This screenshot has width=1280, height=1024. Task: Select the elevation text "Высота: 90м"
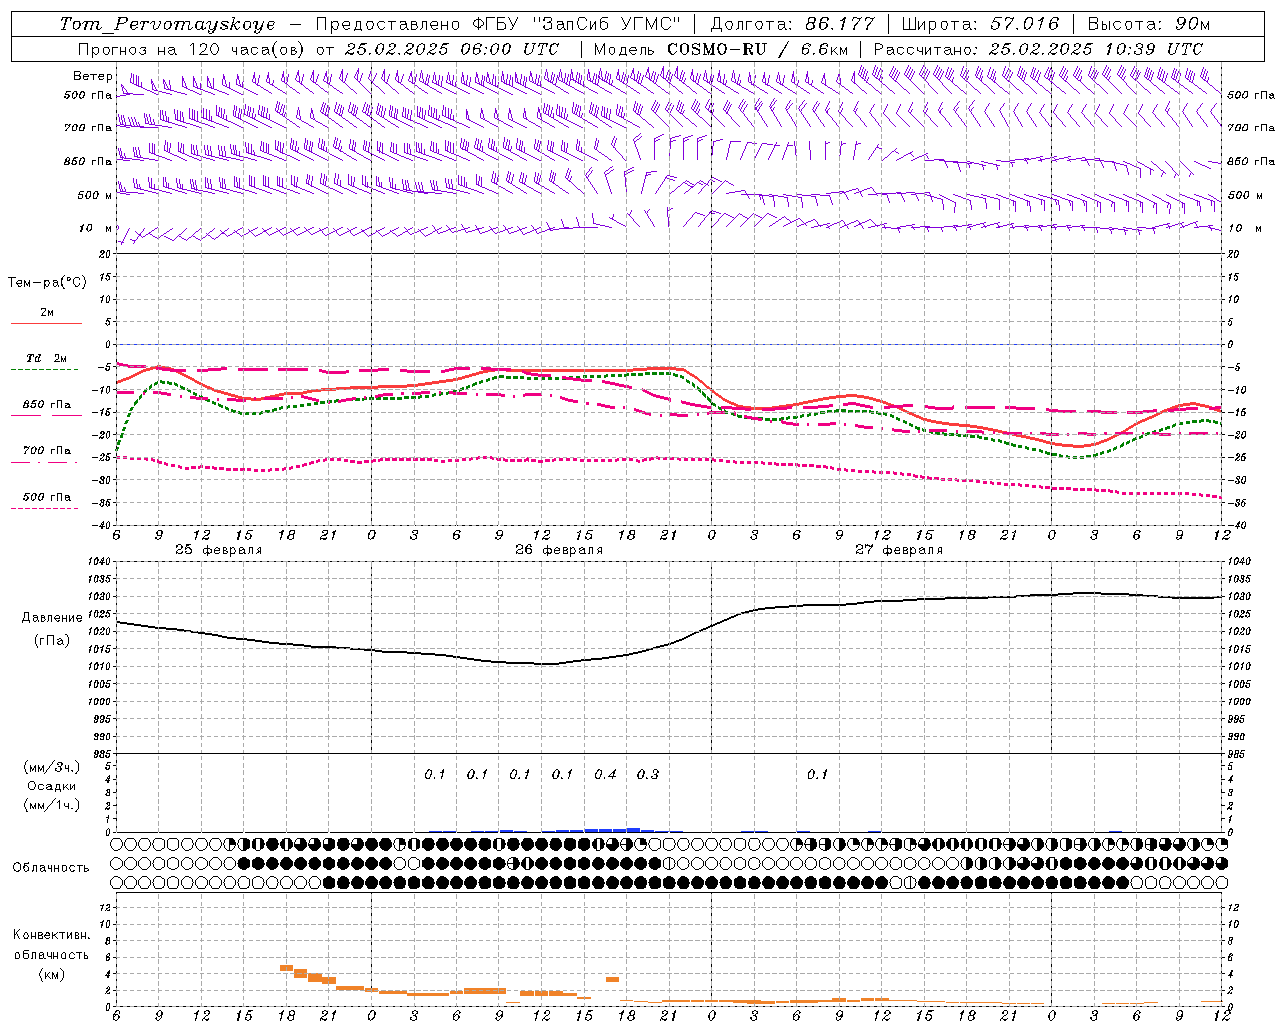[x=1149, y=24]
